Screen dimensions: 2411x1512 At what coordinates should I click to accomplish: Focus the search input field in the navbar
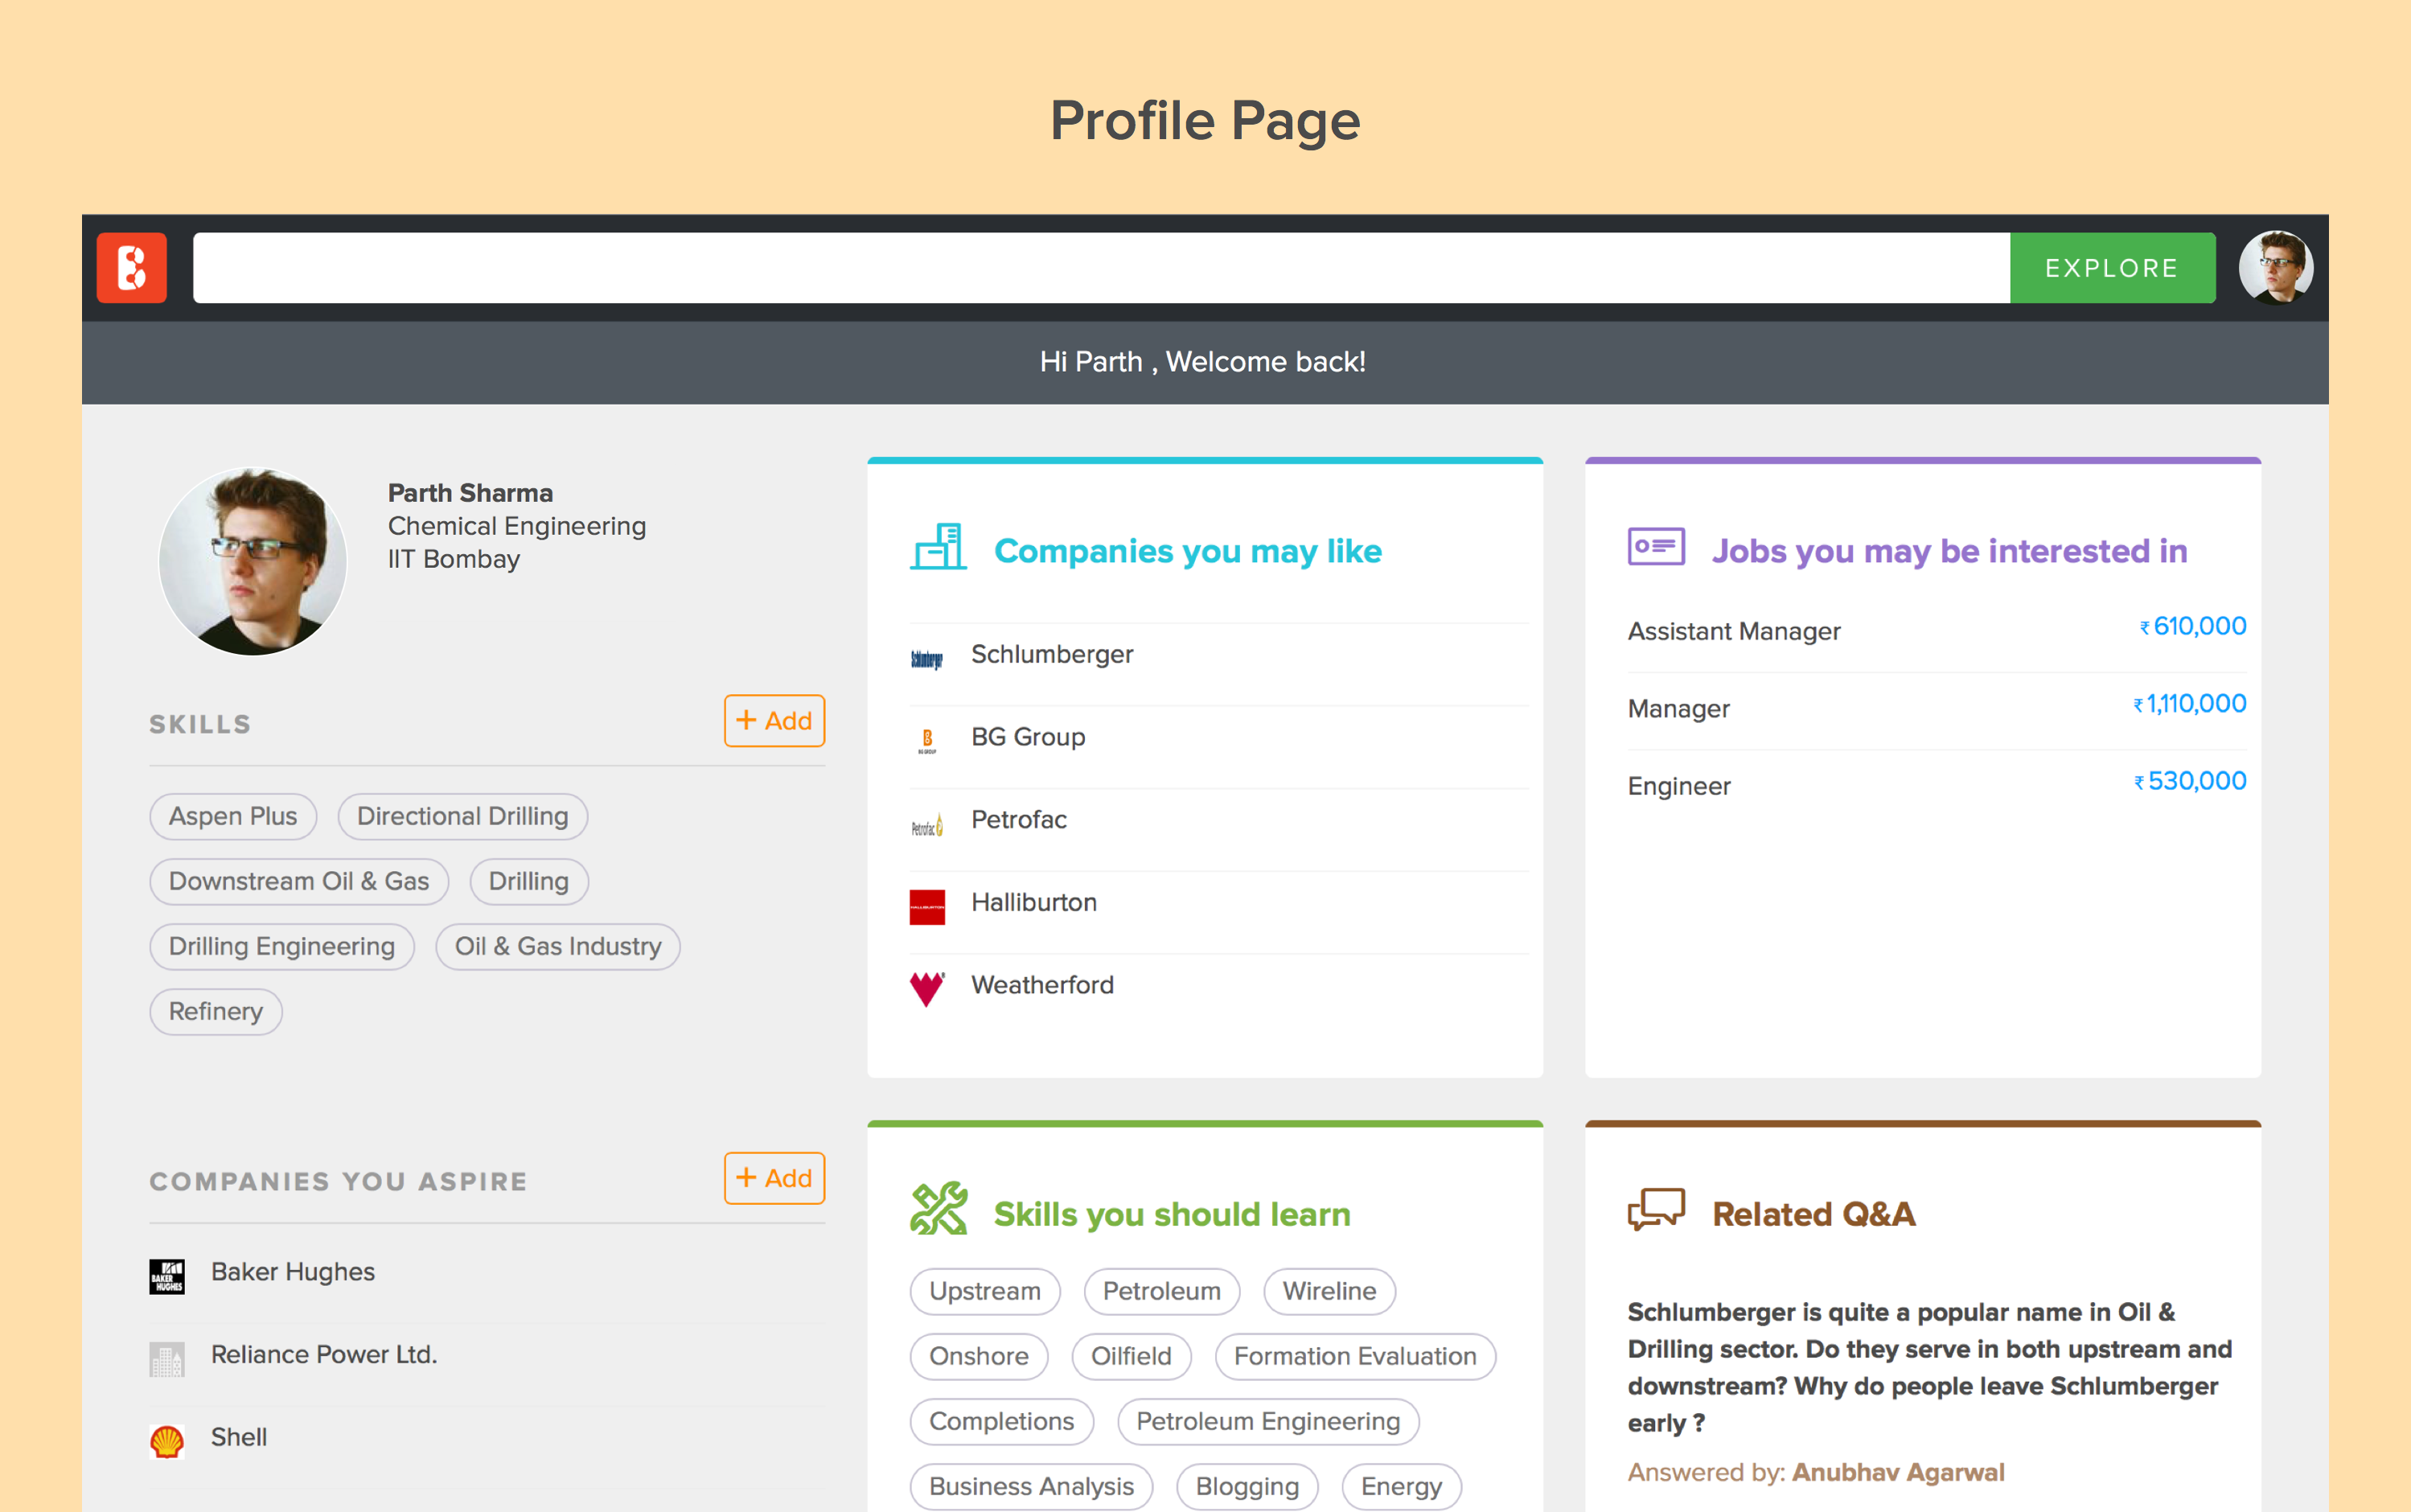[1100, 268]
